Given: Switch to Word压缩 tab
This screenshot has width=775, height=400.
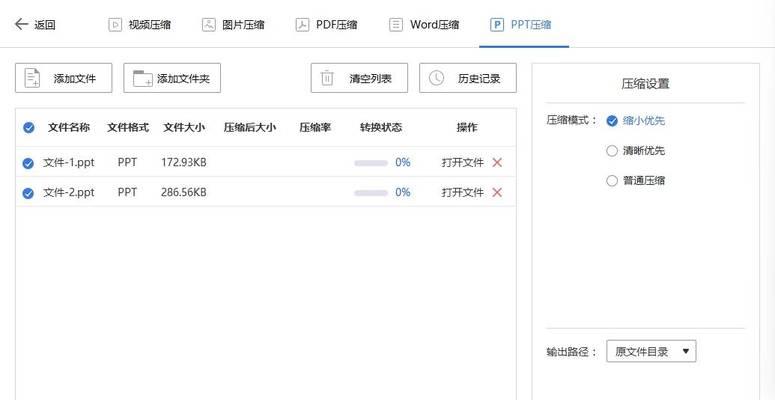Looking at the screenshot, I should tap(425, 25).
